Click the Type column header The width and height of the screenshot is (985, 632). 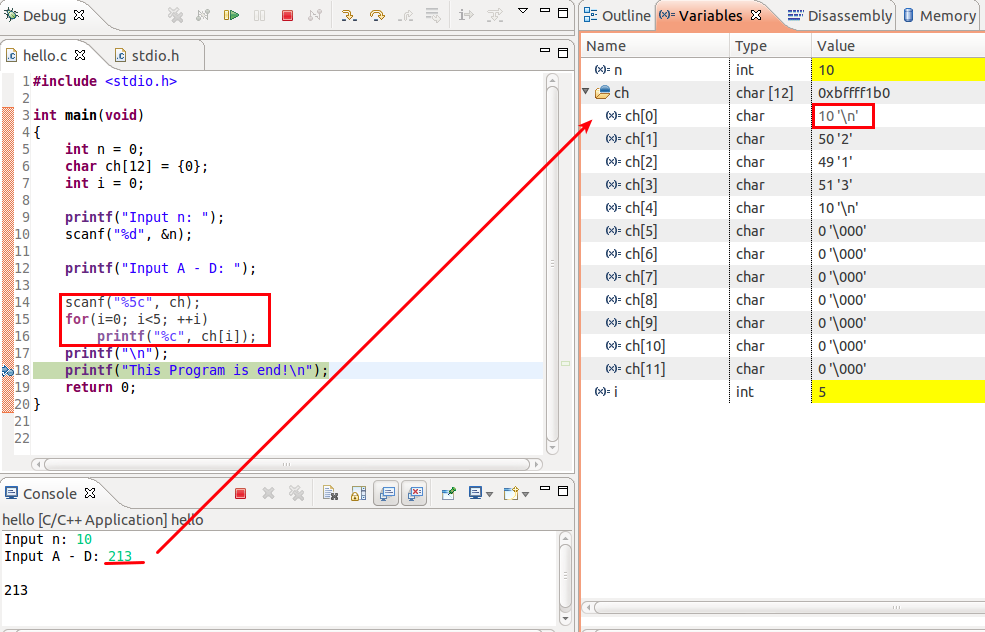[x=770, y=46]
